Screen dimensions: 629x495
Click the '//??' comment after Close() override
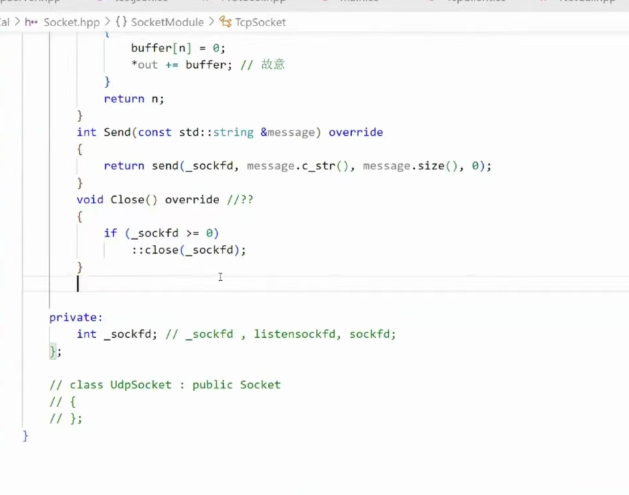[240, 200]
